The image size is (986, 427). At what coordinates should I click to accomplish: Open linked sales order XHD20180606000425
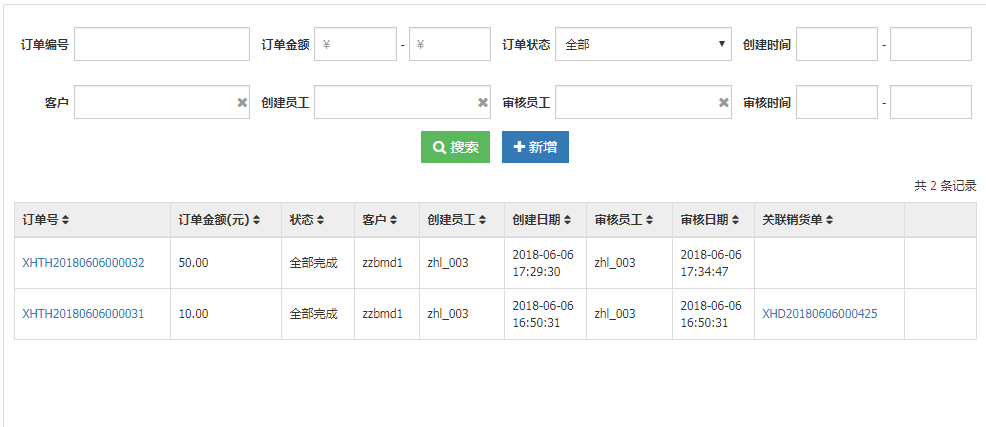click(x=820, y=314)
